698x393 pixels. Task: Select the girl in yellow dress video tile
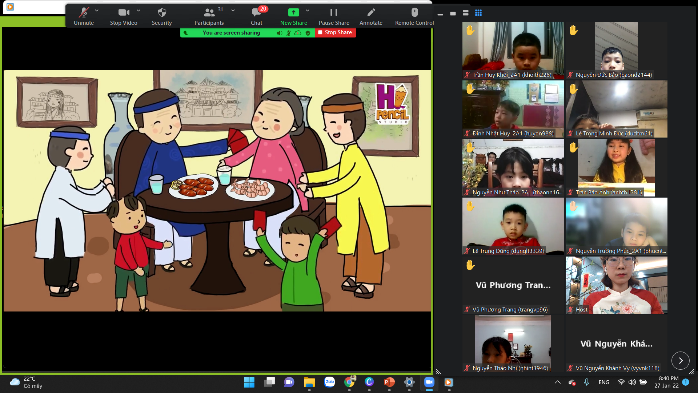617,168
